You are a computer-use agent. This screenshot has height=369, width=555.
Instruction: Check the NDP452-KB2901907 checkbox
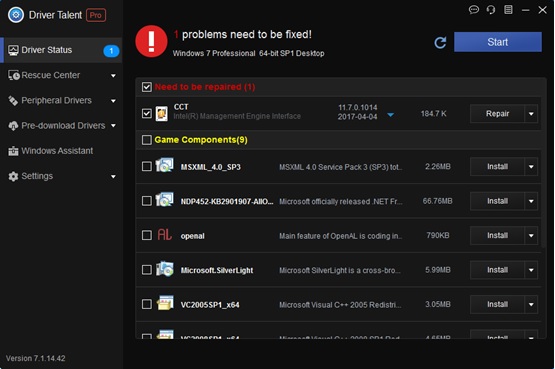tap(147, 201)
